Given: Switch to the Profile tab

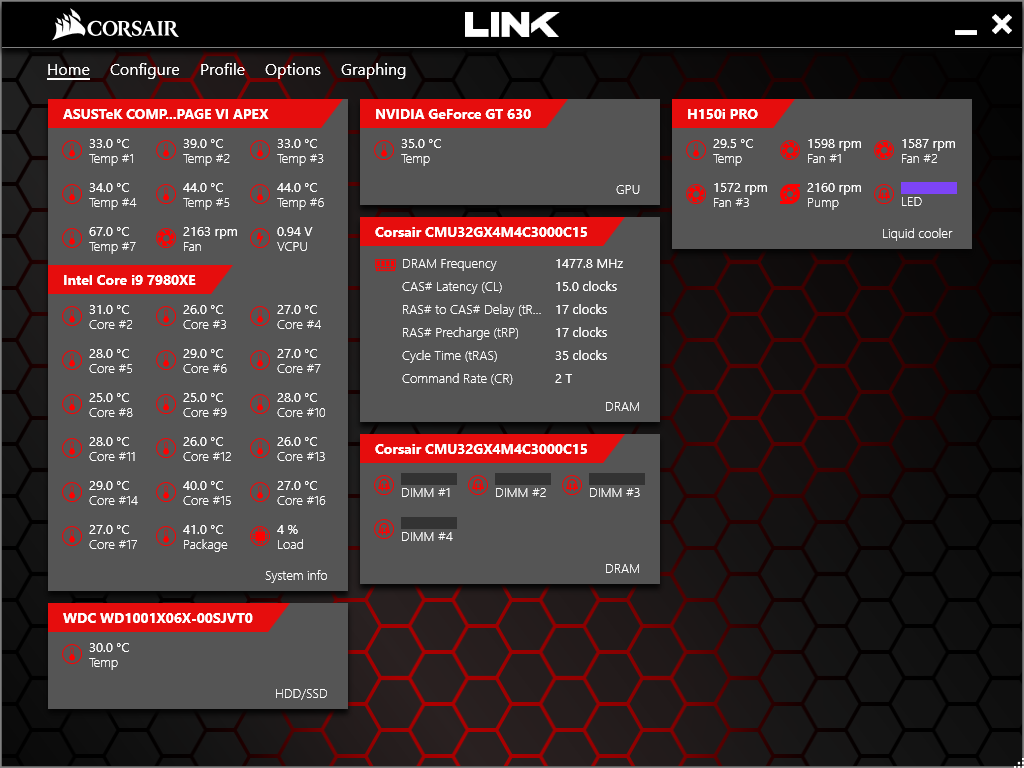Looking at the screenshot, I should click(222, 70).
